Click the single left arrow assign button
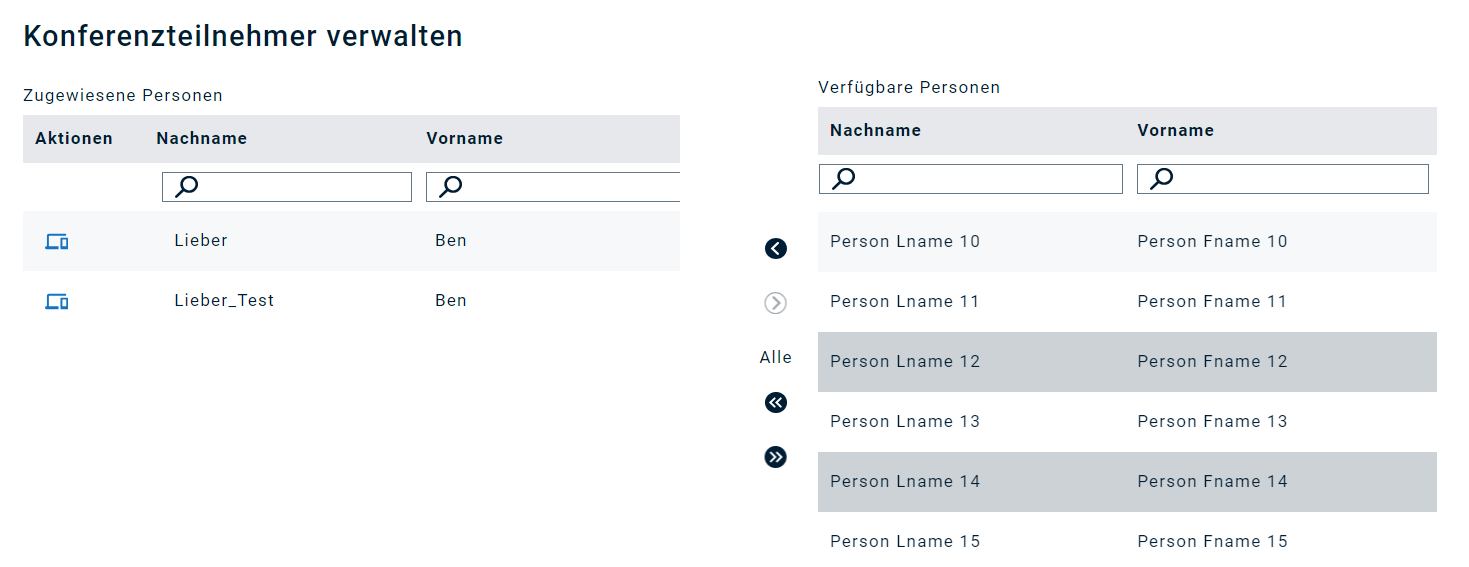1469x567 pixels. [776, 249]
